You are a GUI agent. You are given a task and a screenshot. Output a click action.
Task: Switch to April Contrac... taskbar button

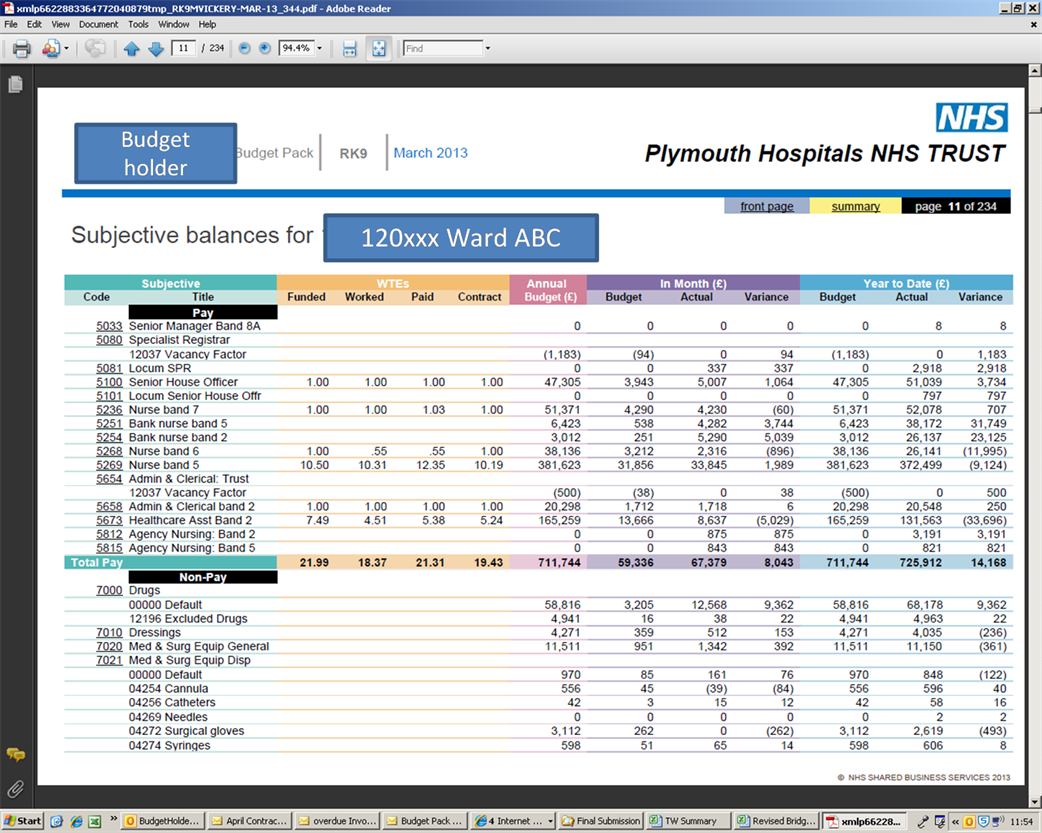click(x=249, y=821)
